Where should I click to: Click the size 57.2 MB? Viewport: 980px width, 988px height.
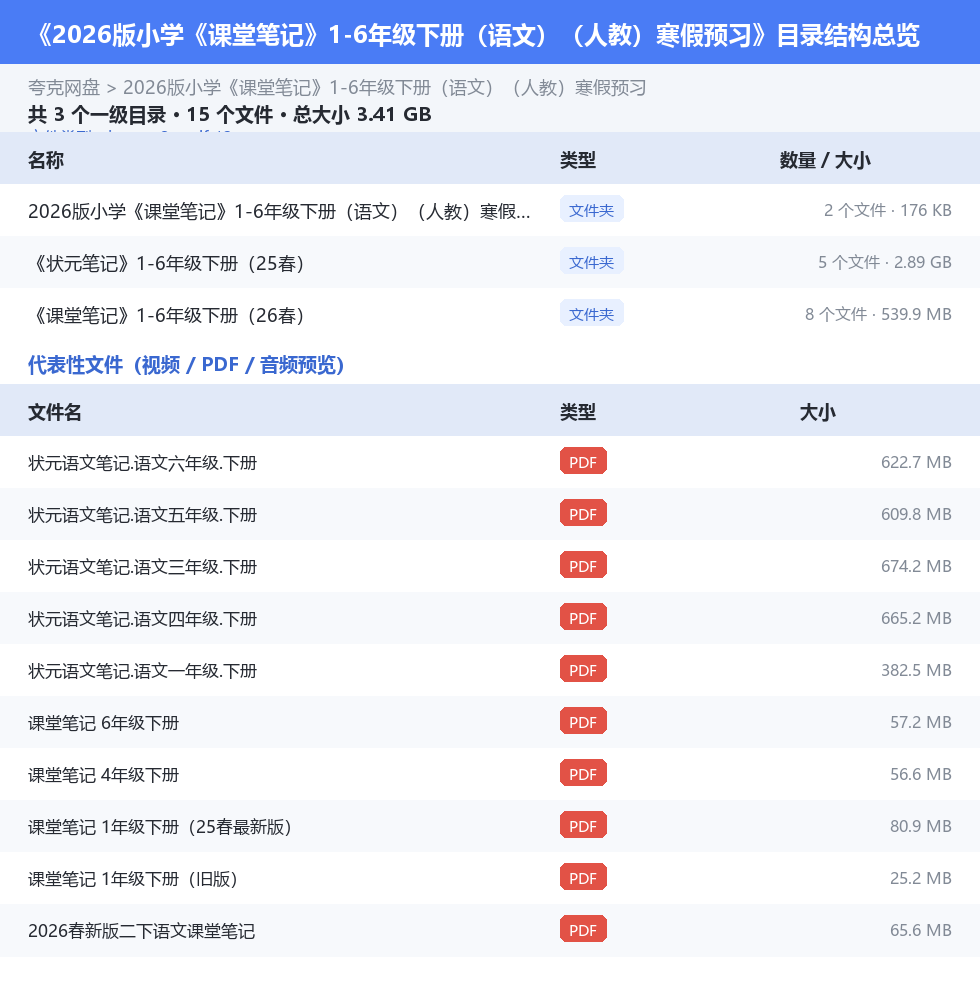tap(920, 722)
